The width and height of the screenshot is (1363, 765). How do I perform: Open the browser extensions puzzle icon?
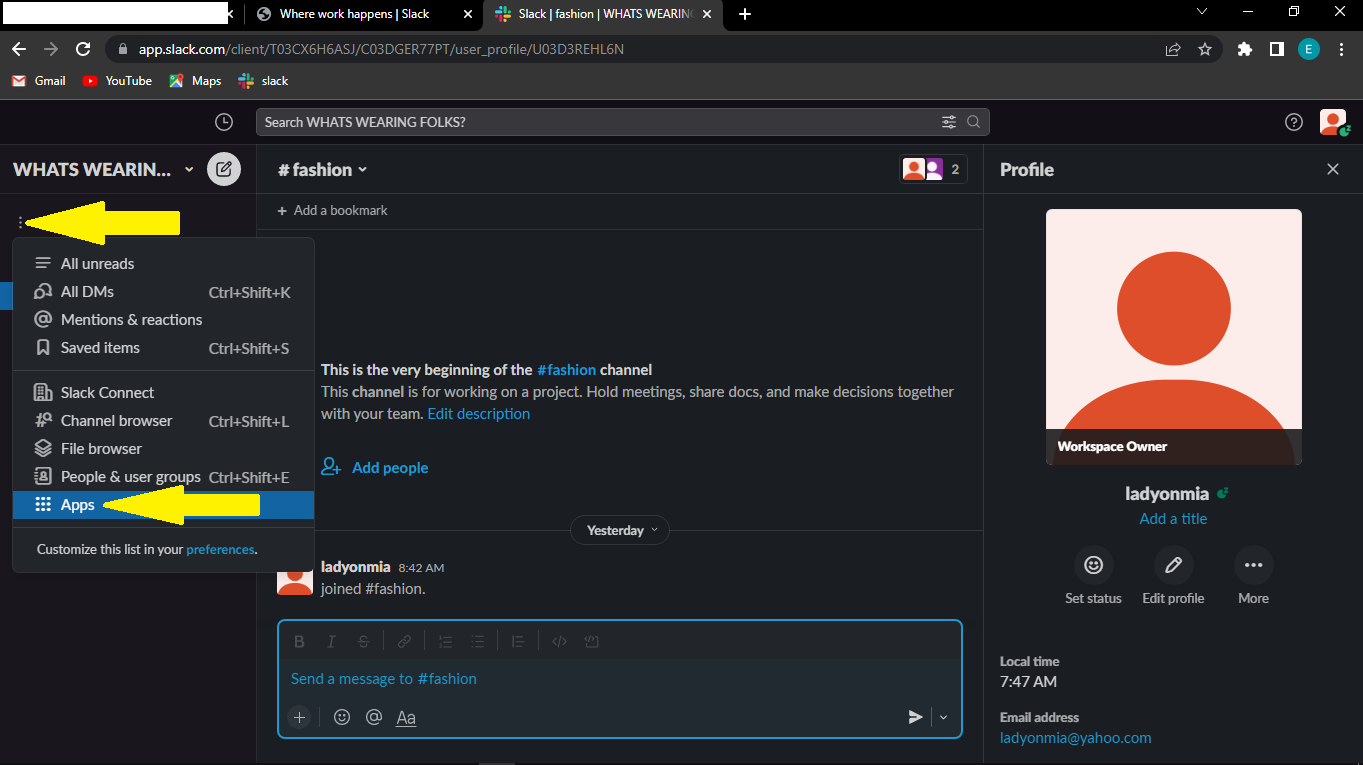coord(1245,49)
